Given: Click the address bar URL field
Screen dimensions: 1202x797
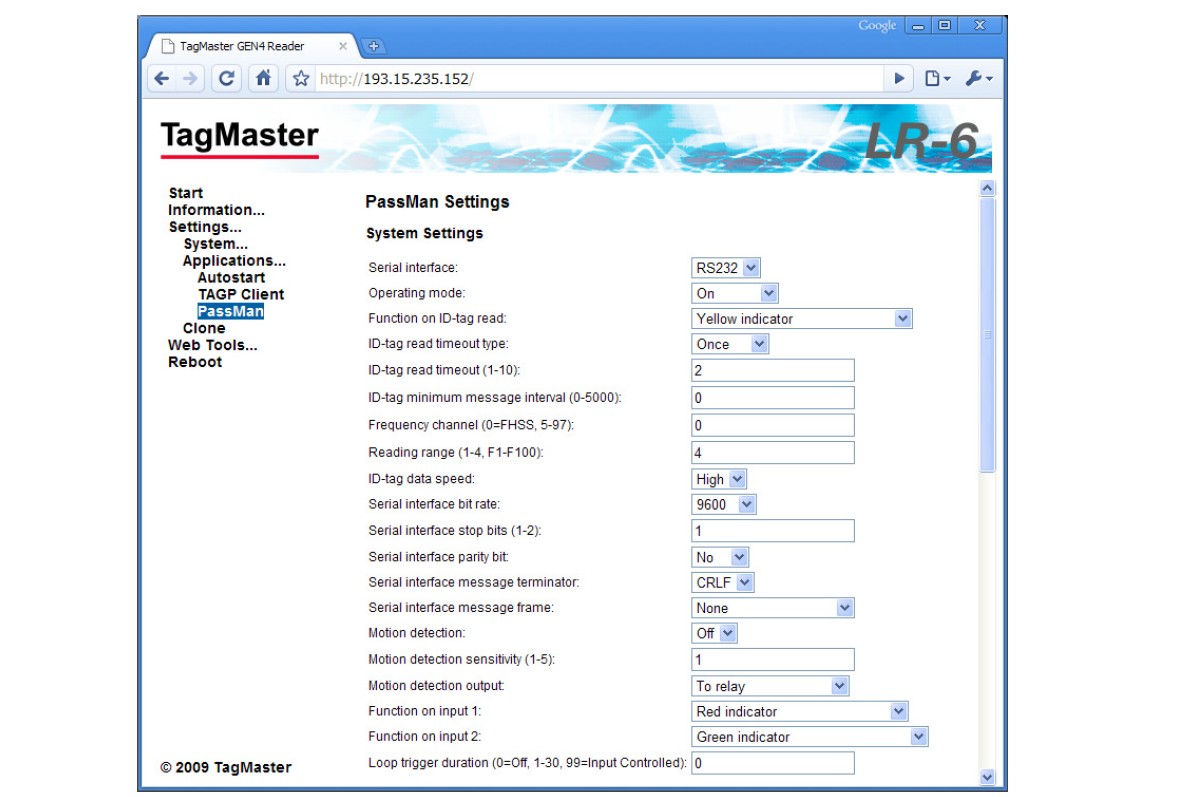Looking at the screenshot, I should pos(600,78).
